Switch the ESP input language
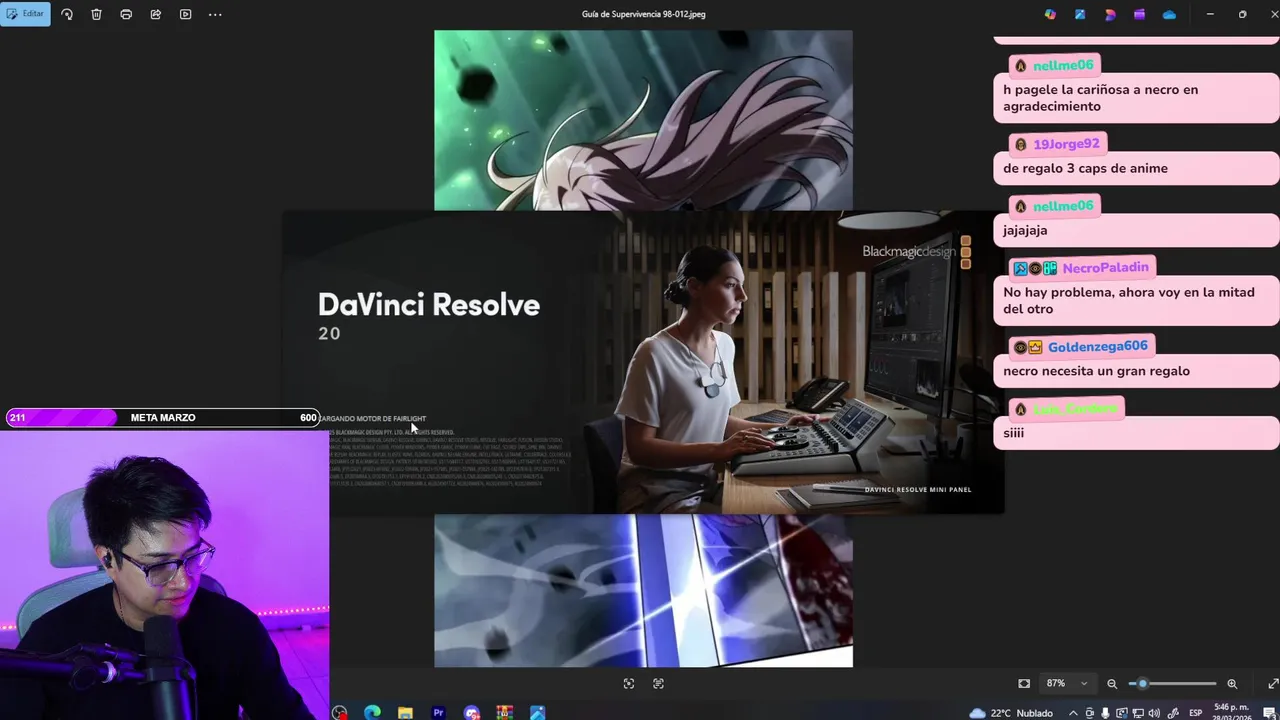 [x=1195, y=713]
